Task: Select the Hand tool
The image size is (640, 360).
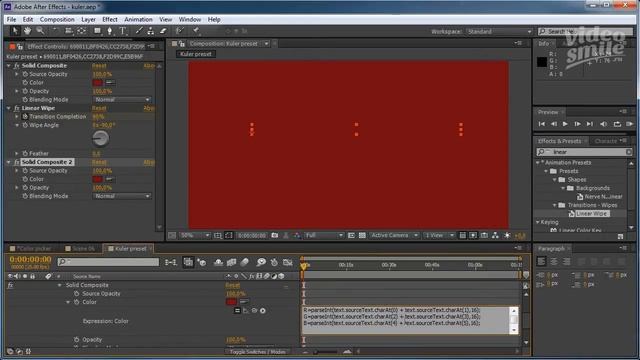Action: (x=27, y=31)
